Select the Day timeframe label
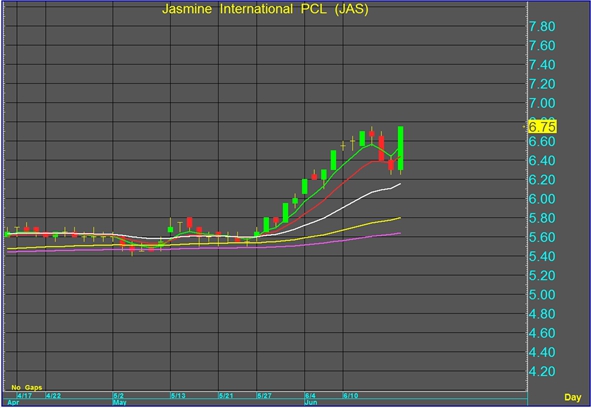Screen dimensions: 591x408 (x=572, y=397)
